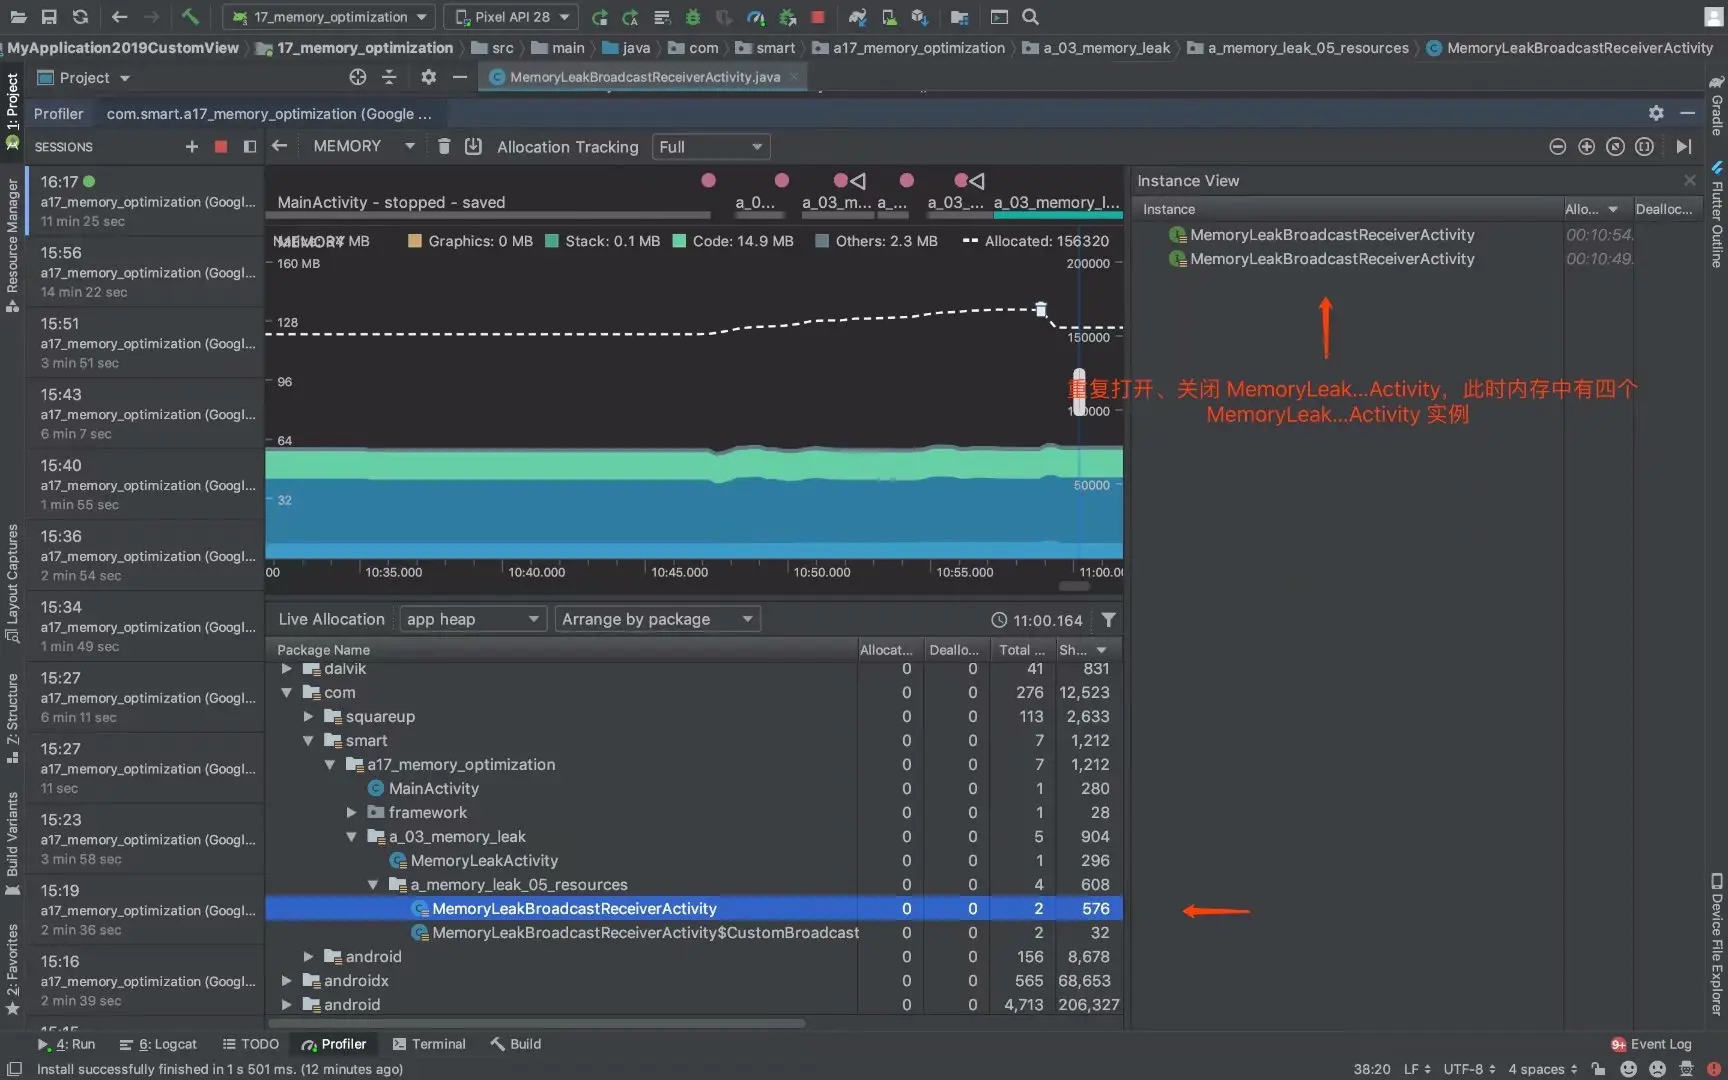Open the Resource Manager side panel
The image size is (1728, 1080).
pyautogui.click(x=12, y=245)
